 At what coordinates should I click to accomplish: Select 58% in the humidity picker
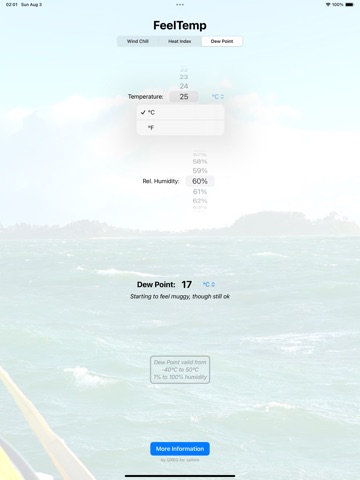point(200,162)
